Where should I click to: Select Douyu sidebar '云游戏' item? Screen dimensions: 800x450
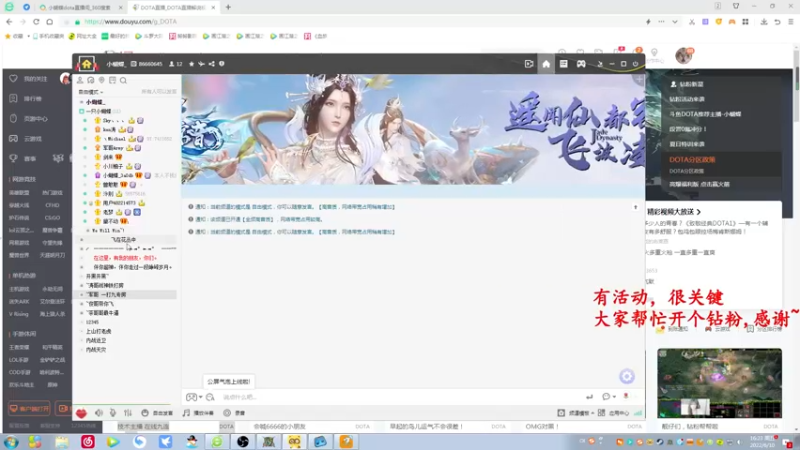[x=33, y=139]
